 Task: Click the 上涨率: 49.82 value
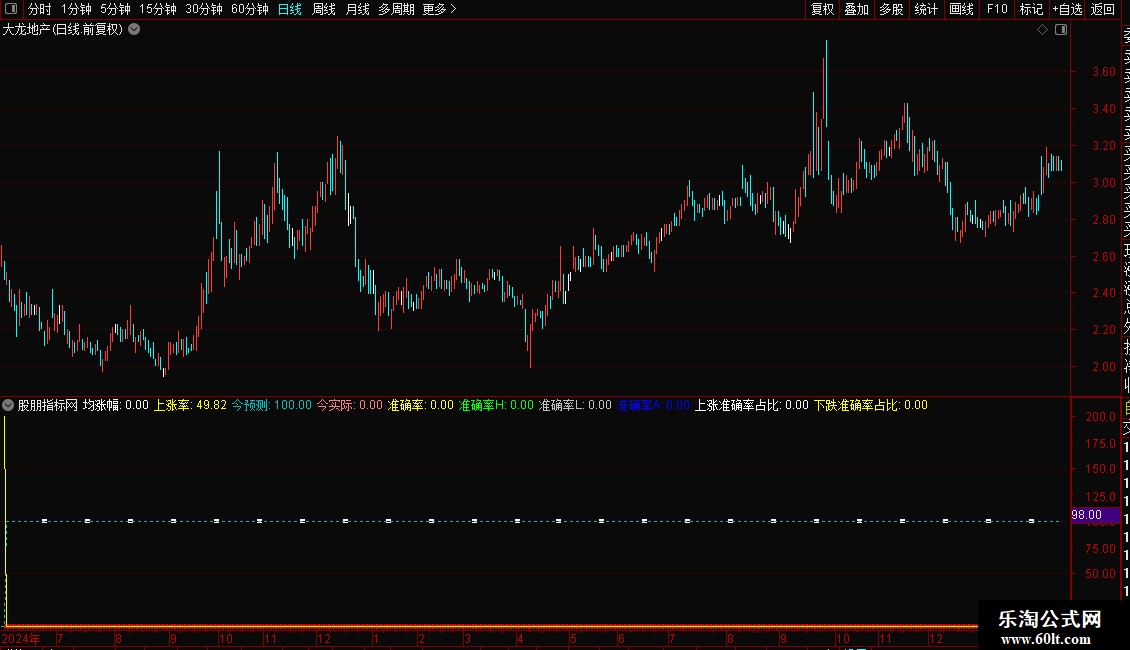tap(190, 405)
